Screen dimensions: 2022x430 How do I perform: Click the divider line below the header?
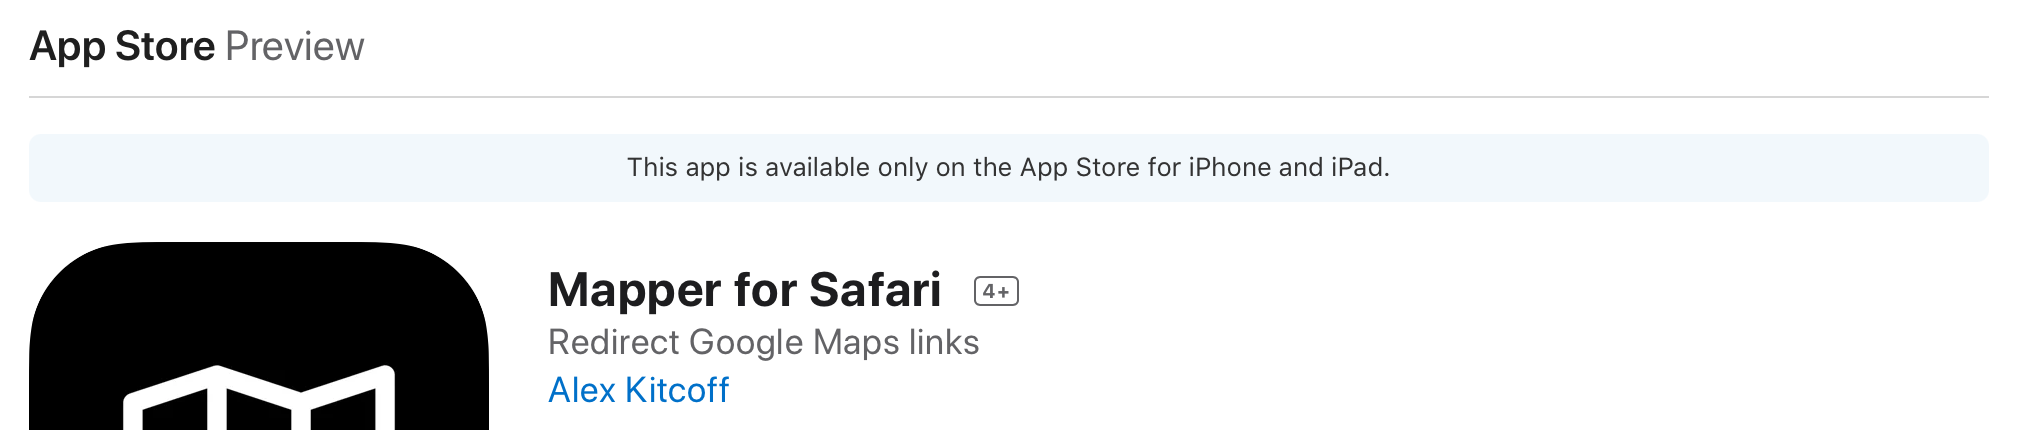click(x=1008, y=97)
